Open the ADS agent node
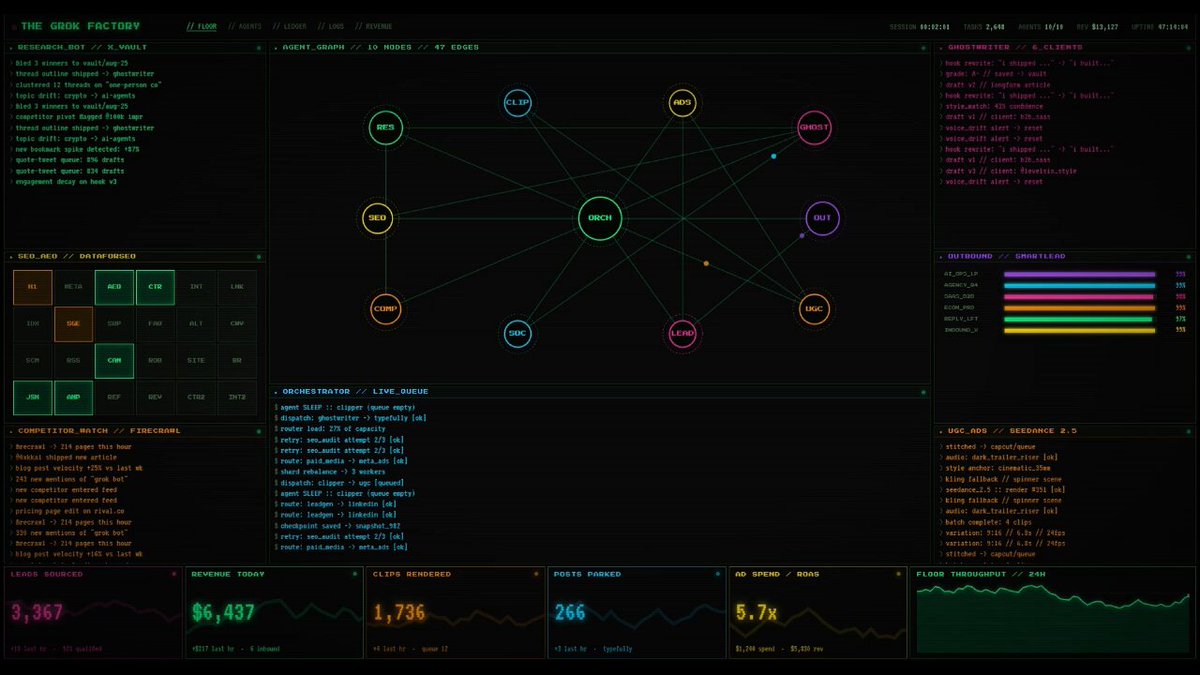Viewport: 1200px width, 675px height. 682,102
